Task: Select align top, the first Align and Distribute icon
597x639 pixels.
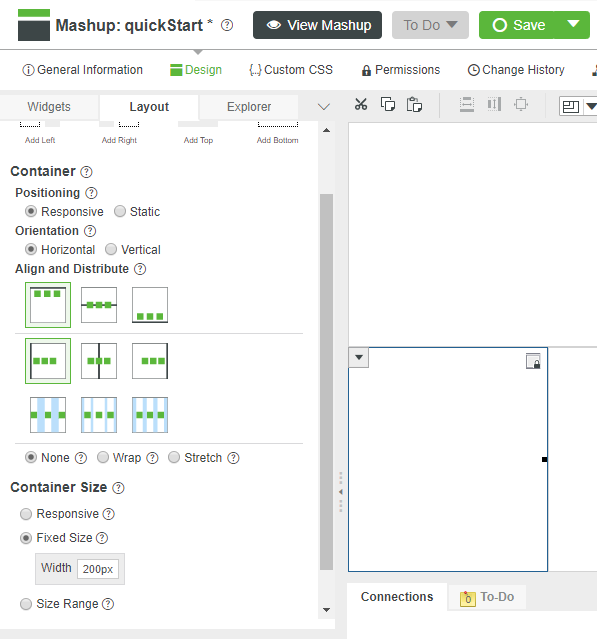Action: pos(48,305)
